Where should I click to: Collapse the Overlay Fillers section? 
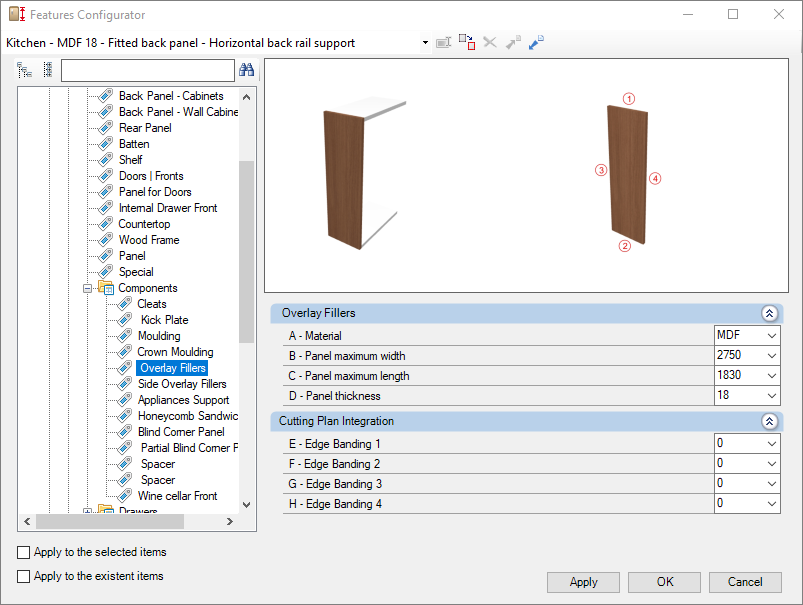769,313
